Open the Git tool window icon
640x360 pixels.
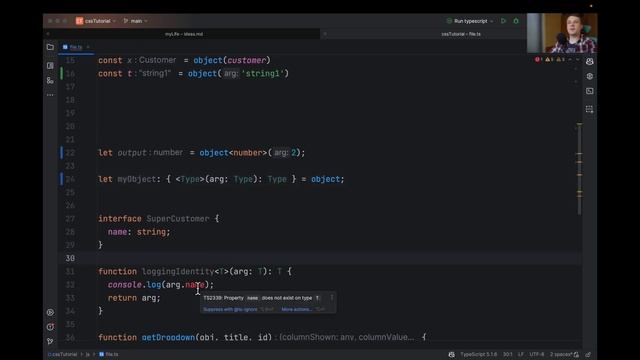(x=50, y=341)
